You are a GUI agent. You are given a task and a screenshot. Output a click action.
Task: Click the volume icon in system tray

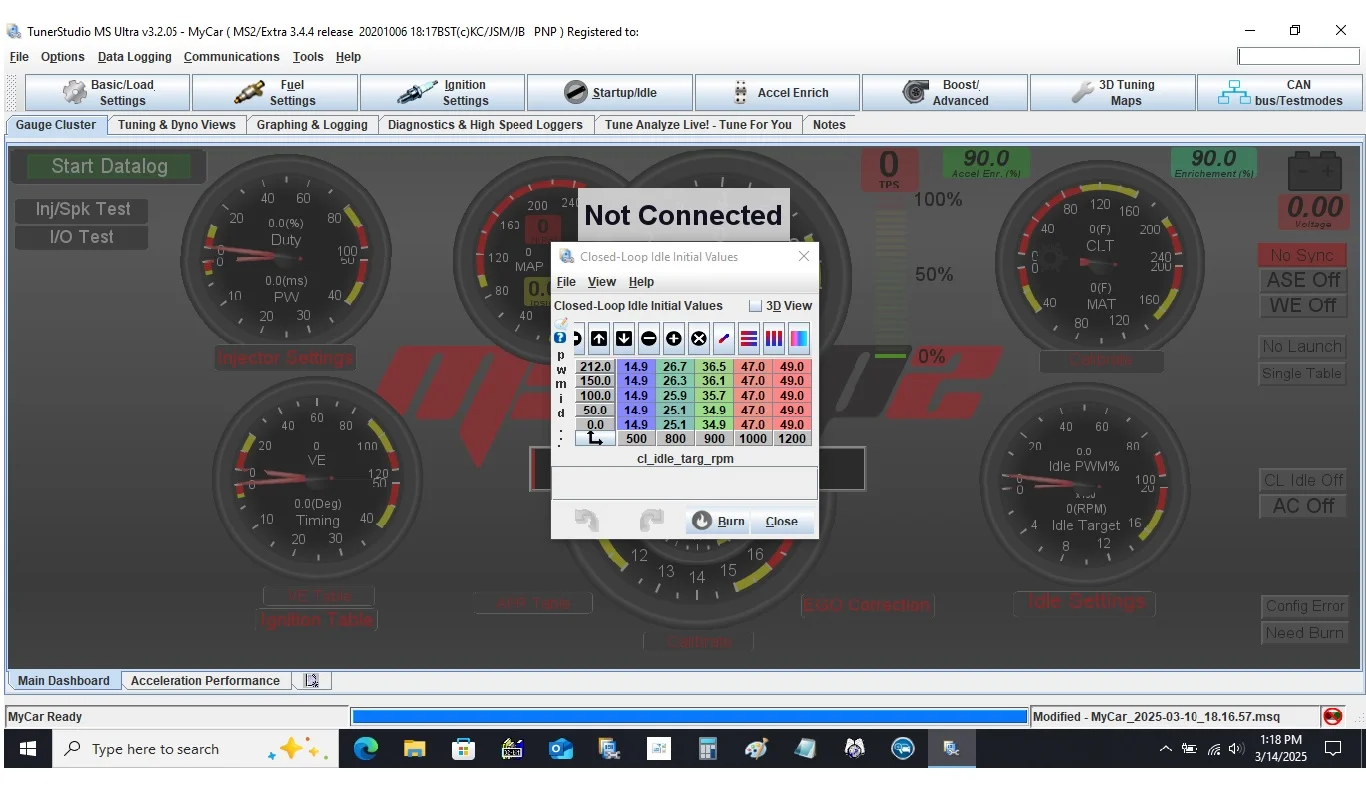click(1236, 749)
